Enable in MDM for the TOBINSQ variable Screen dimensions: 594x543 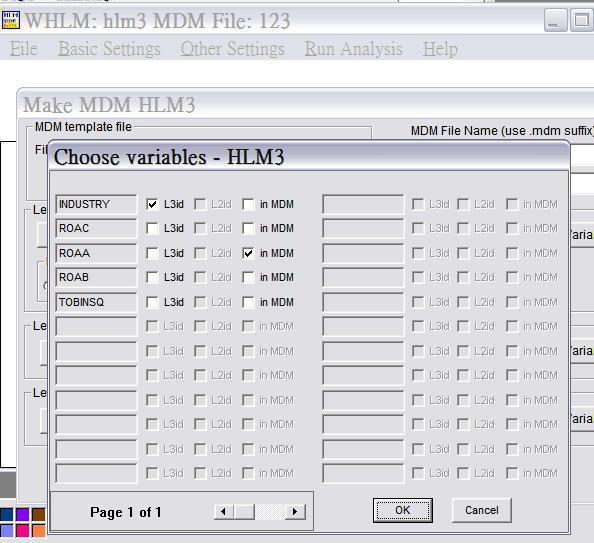point(248,302)
